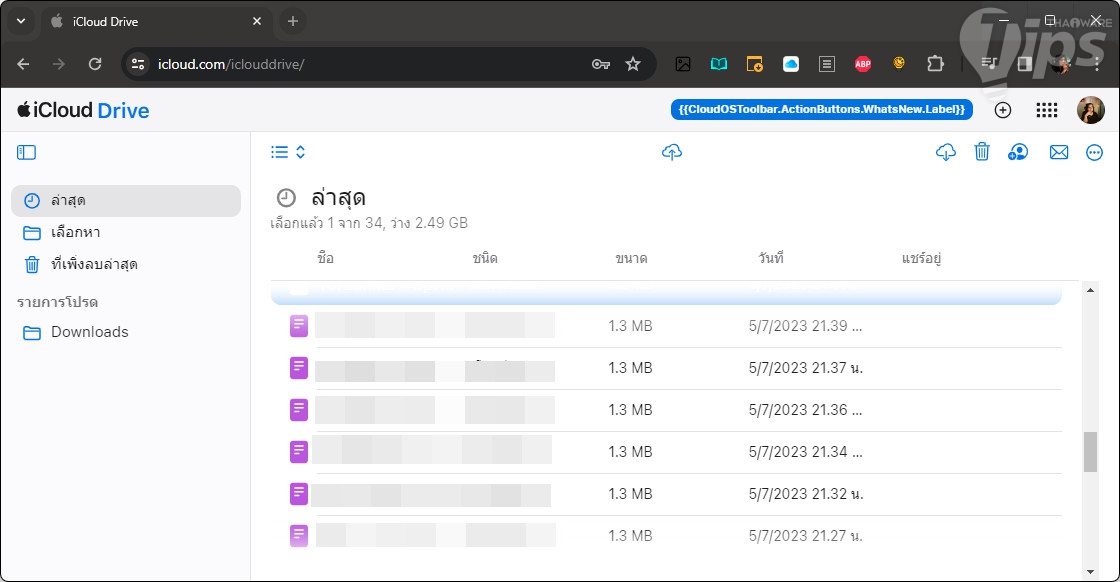Open the more options ellipsis menu
This screenshot has width=1120, height=582.
click(x=1094, y=152)
